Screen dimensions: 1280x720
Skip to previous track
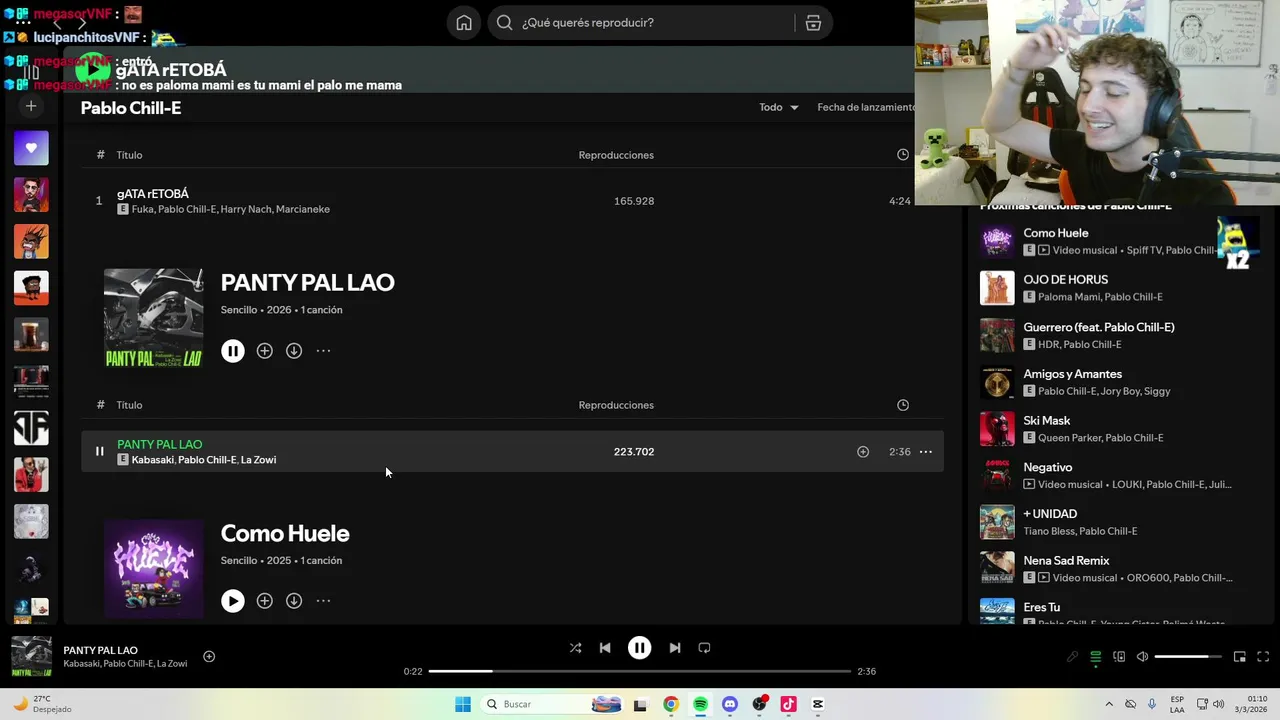605,648
